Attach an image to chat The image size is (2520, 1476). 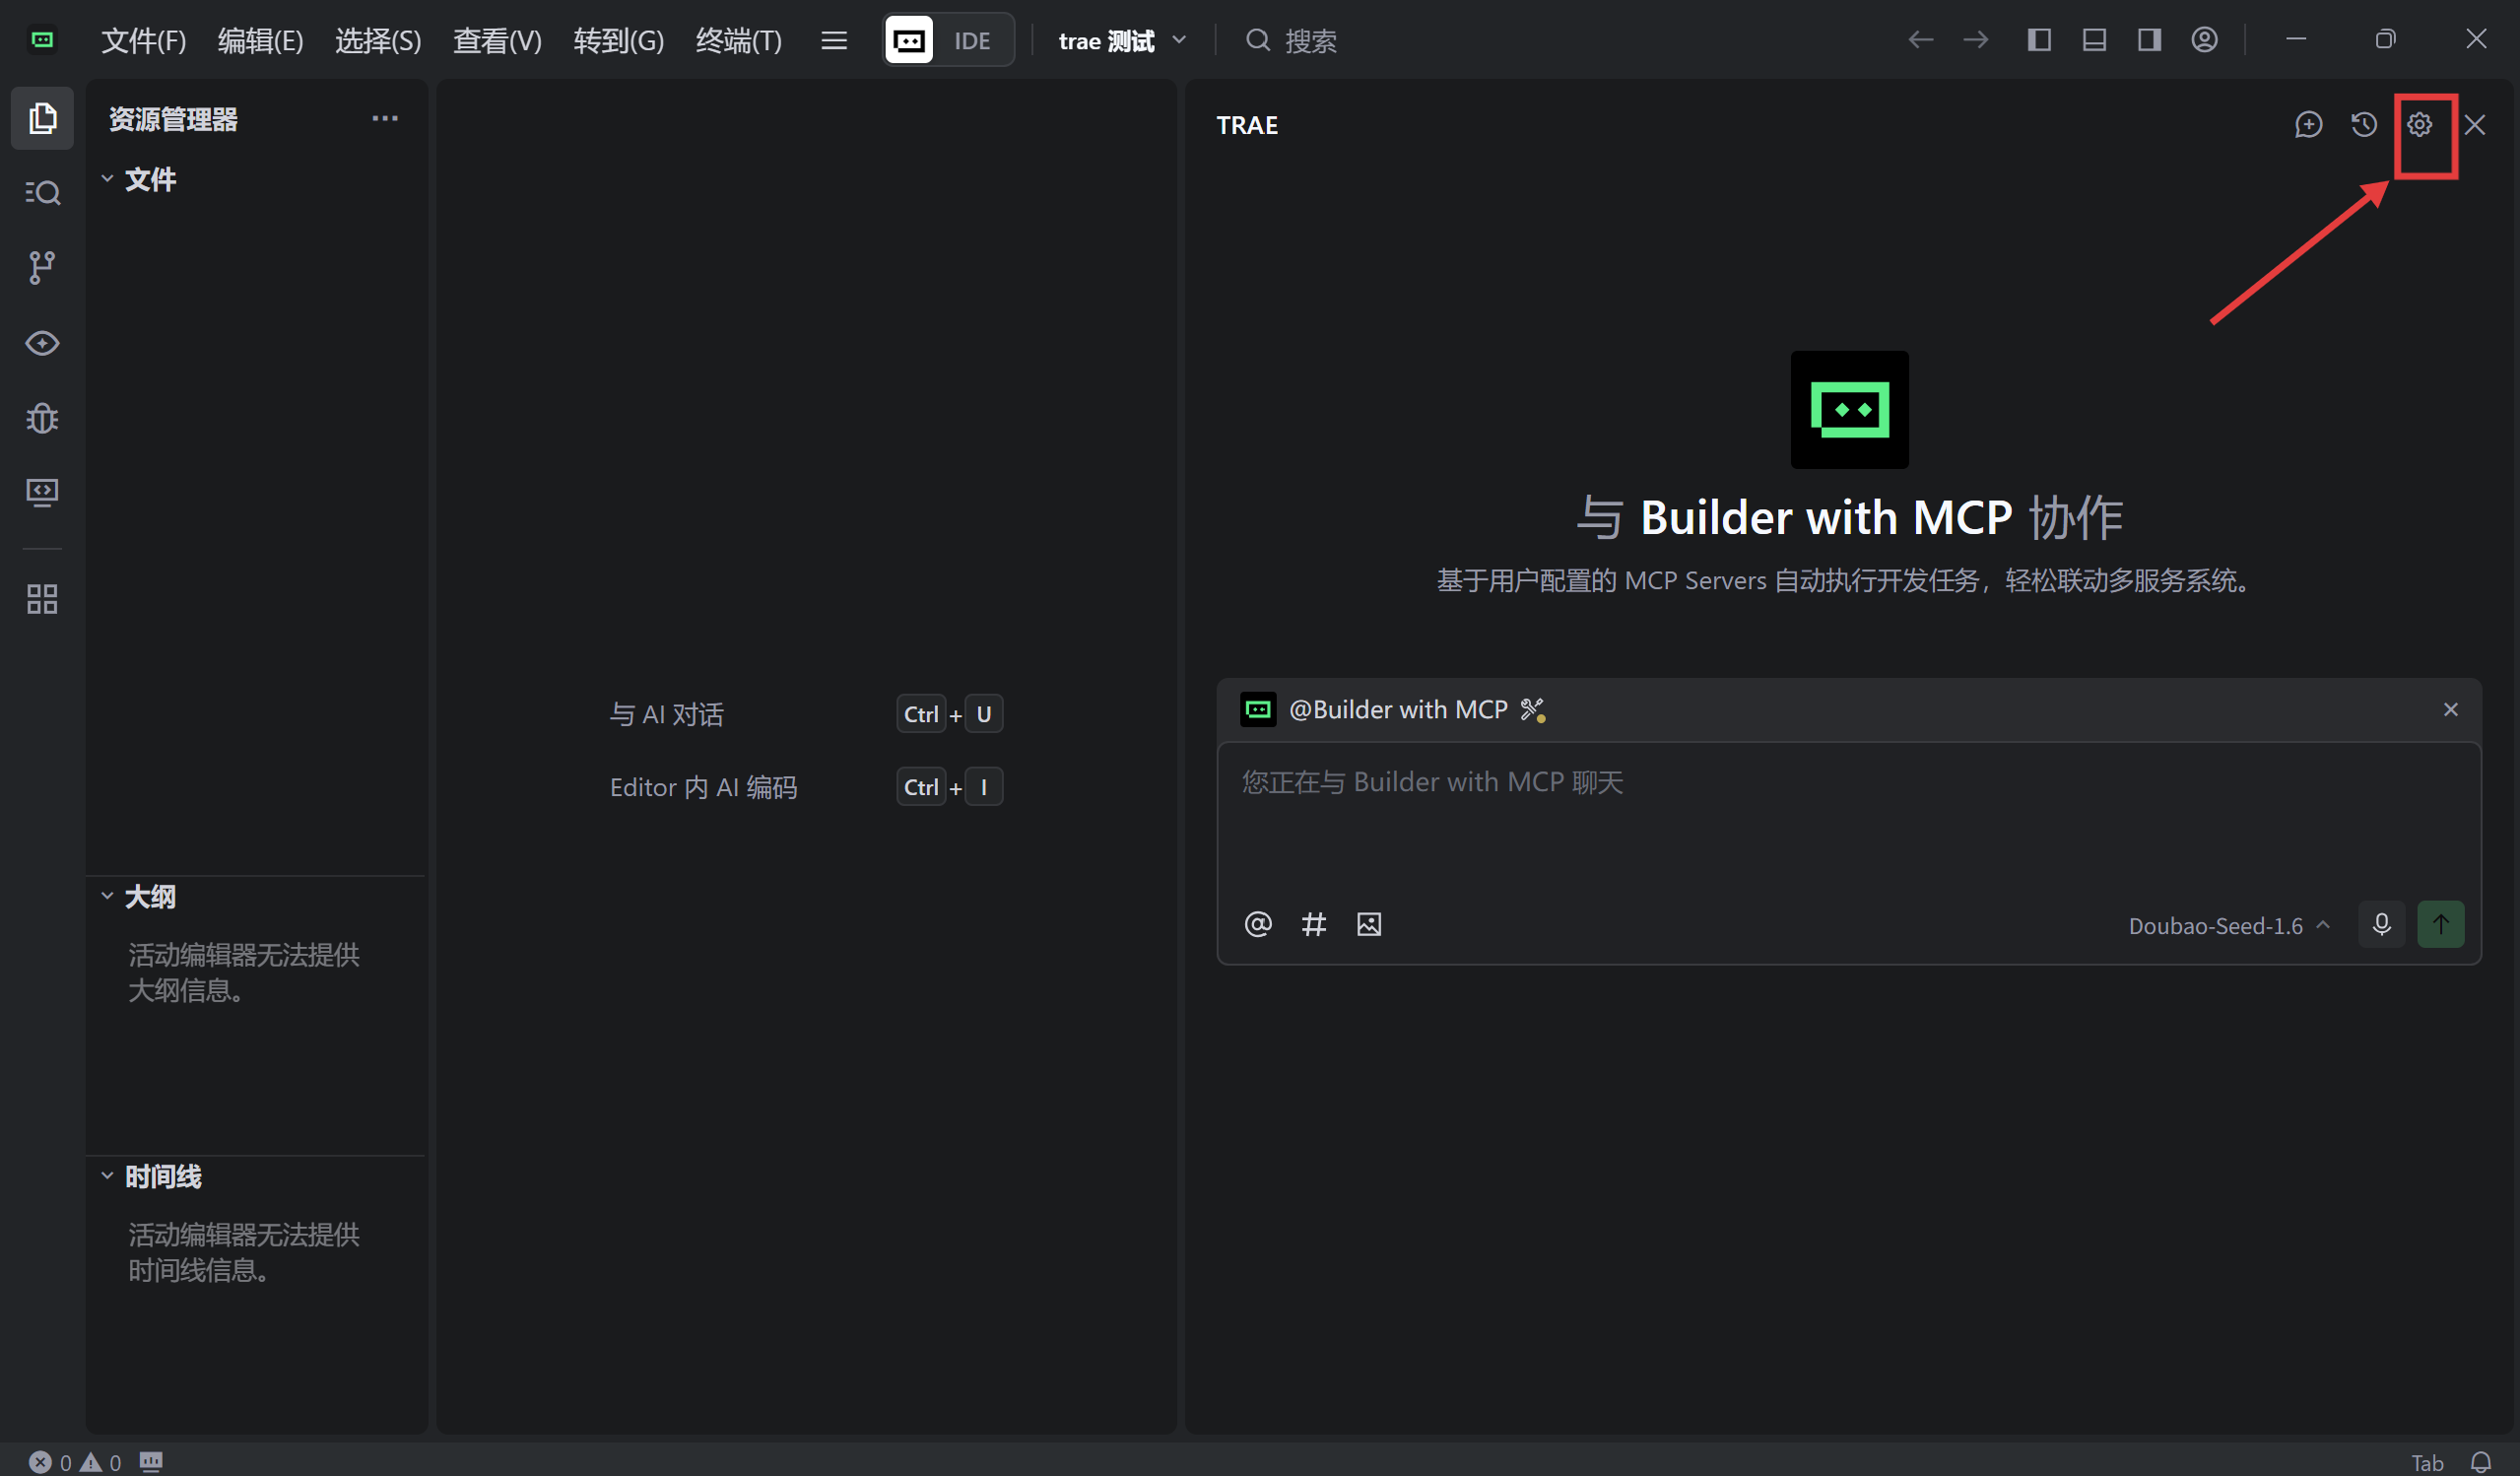coord(1369,924)
